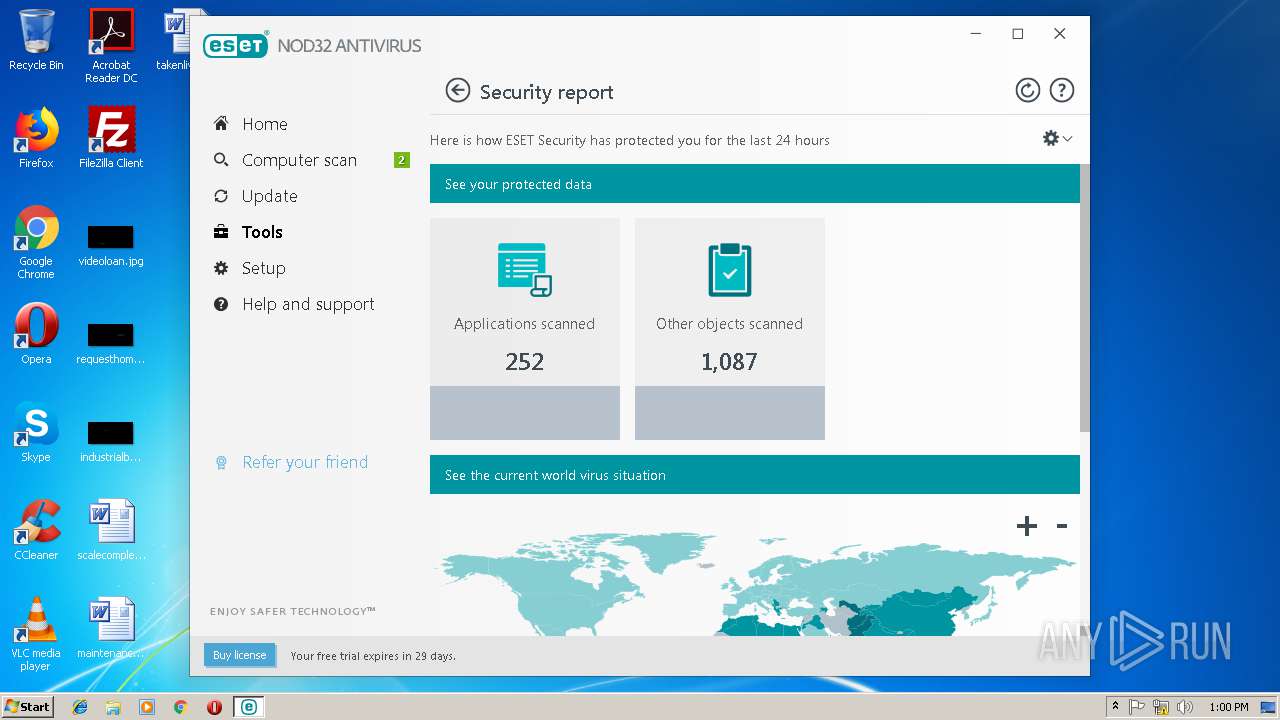
Task: Click the See your protected data header
Action: 755,184
